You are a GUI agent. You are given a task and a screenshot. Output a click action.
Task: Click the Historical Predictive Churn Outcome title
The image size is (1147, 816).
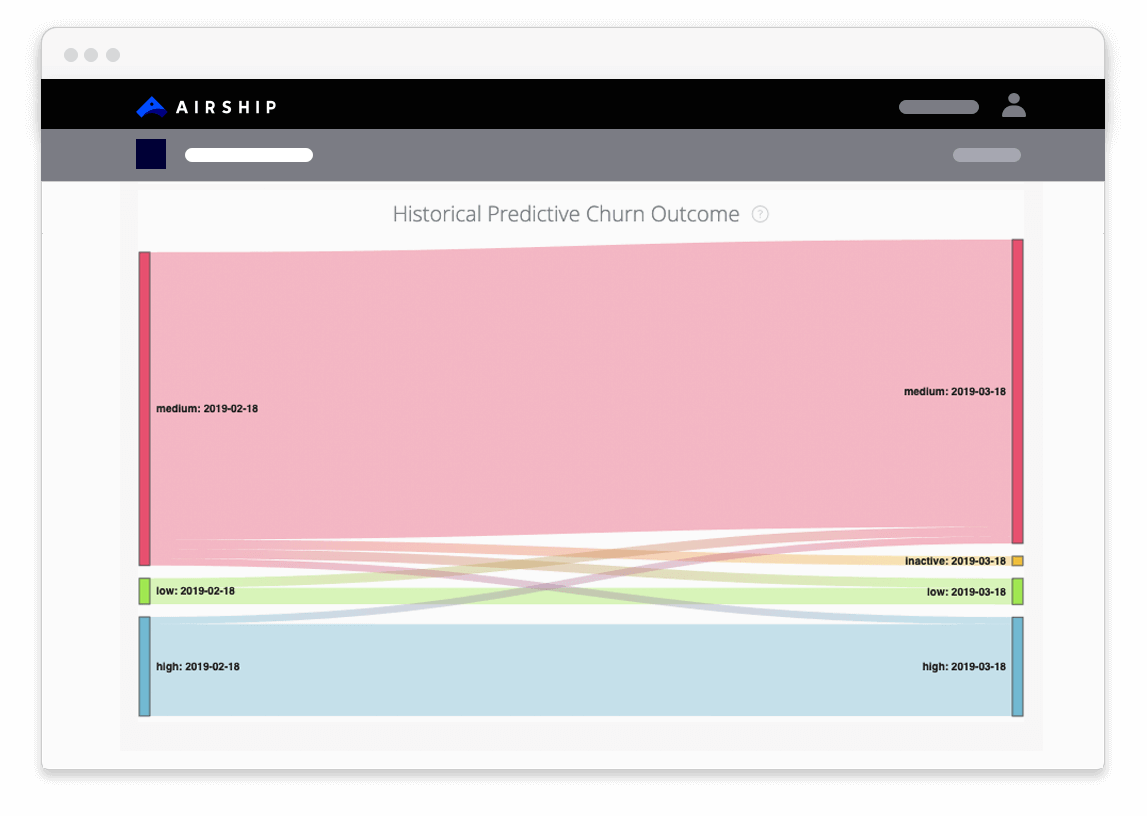point(566,214)
